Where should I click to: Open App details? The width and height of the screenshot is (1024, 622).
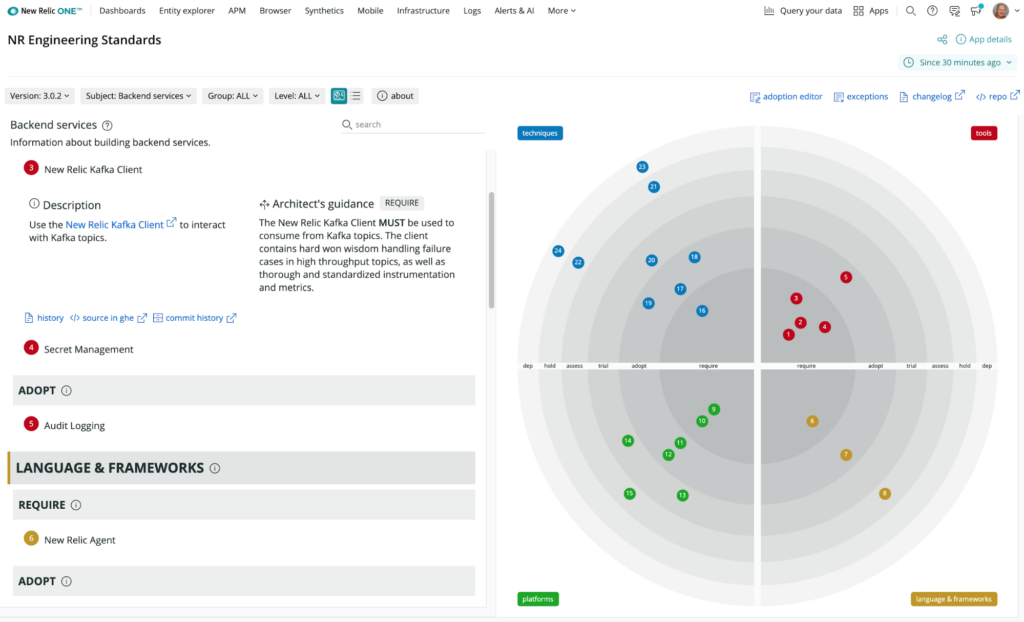click(984, 39)
